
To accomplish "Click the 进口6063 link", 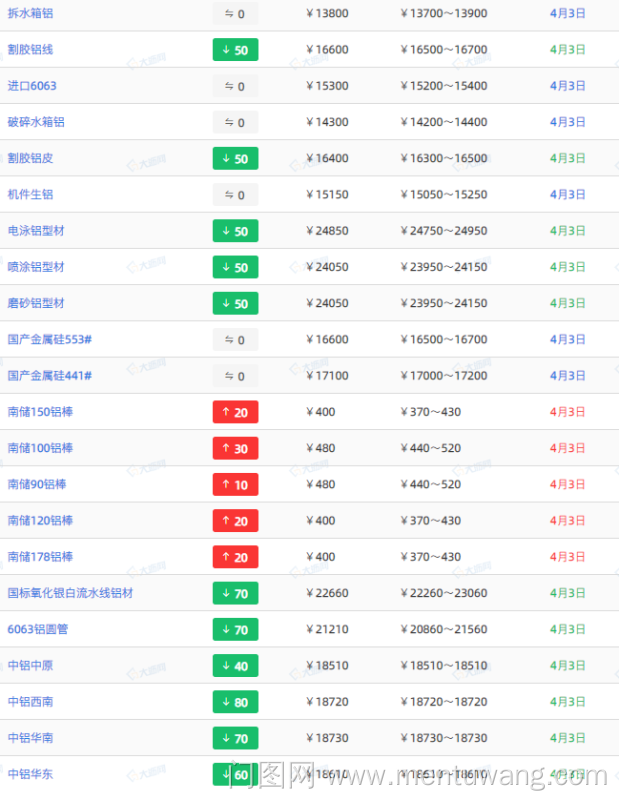I will 32,86.
